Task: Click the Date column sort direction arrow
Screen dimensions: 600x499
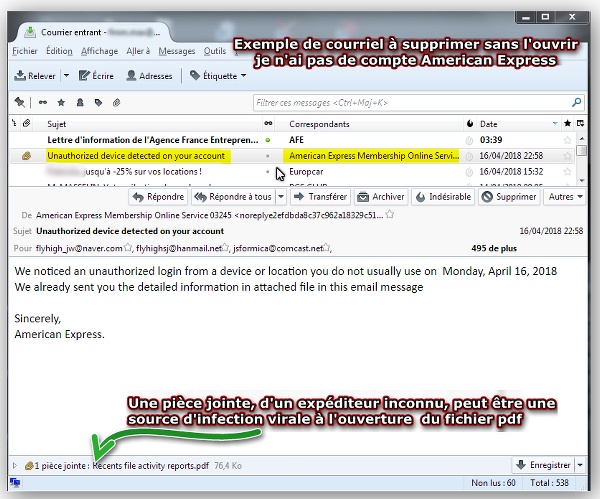Action: (555, 124)
